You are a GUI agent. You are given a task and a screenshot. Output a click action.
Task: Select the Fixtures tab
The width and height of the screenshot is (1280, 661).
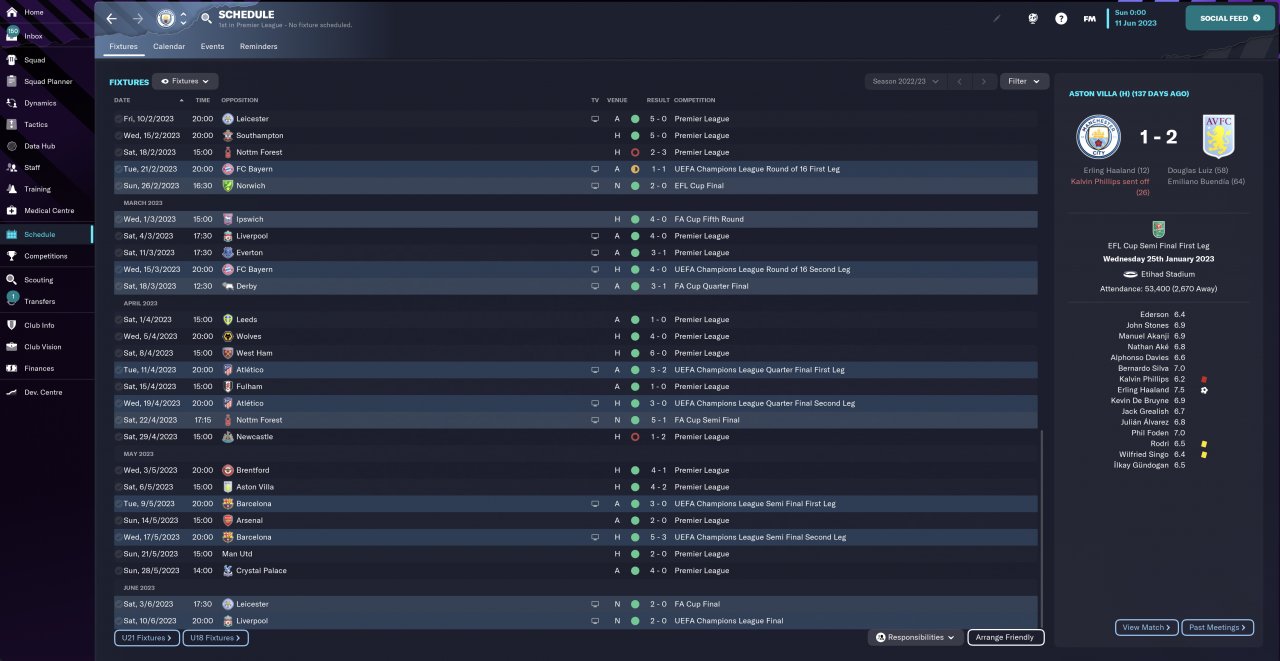click(x=123, y=46)
